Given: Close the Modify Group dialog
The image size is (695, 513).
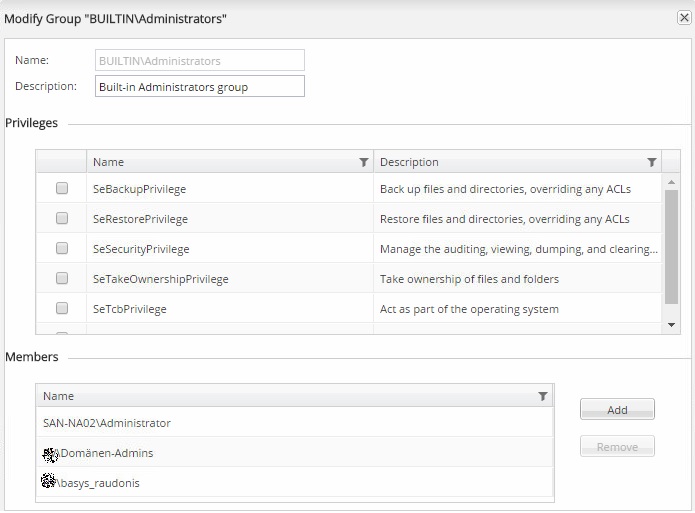Looking at the screenshot, I should [684, 18].
